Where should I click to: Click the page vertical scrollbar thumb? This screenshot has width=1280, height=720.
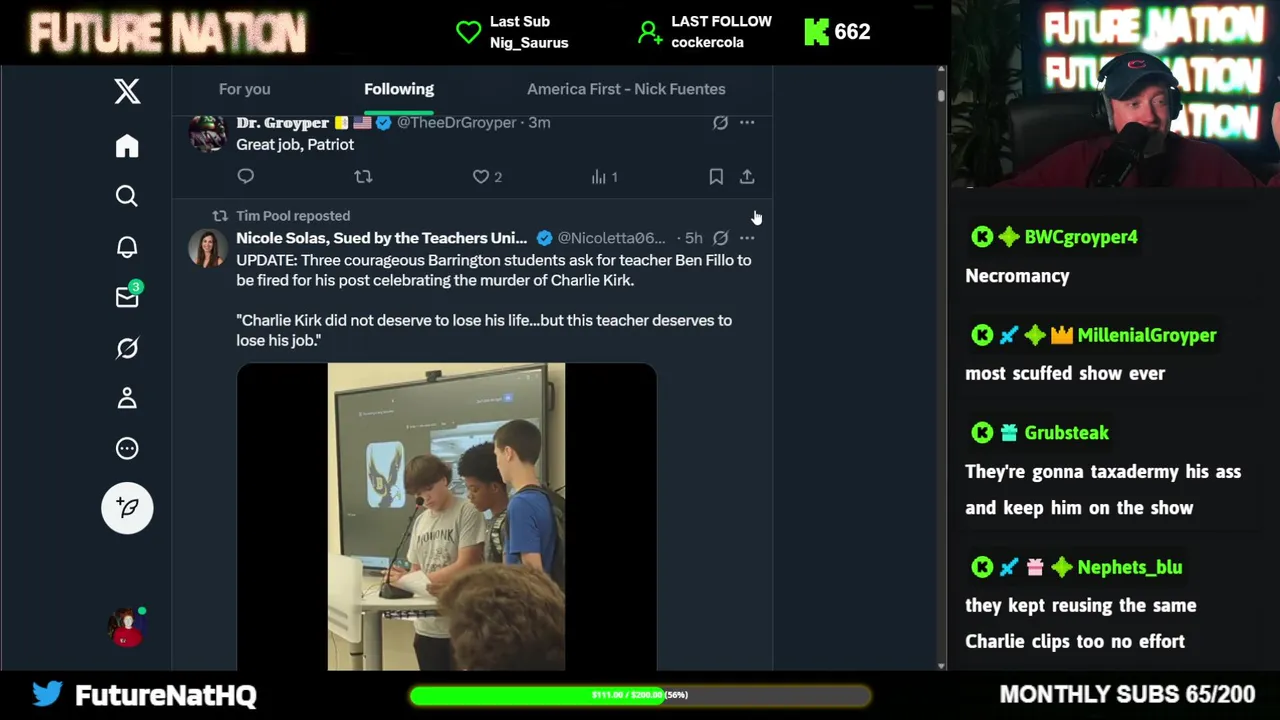(941, 94)
